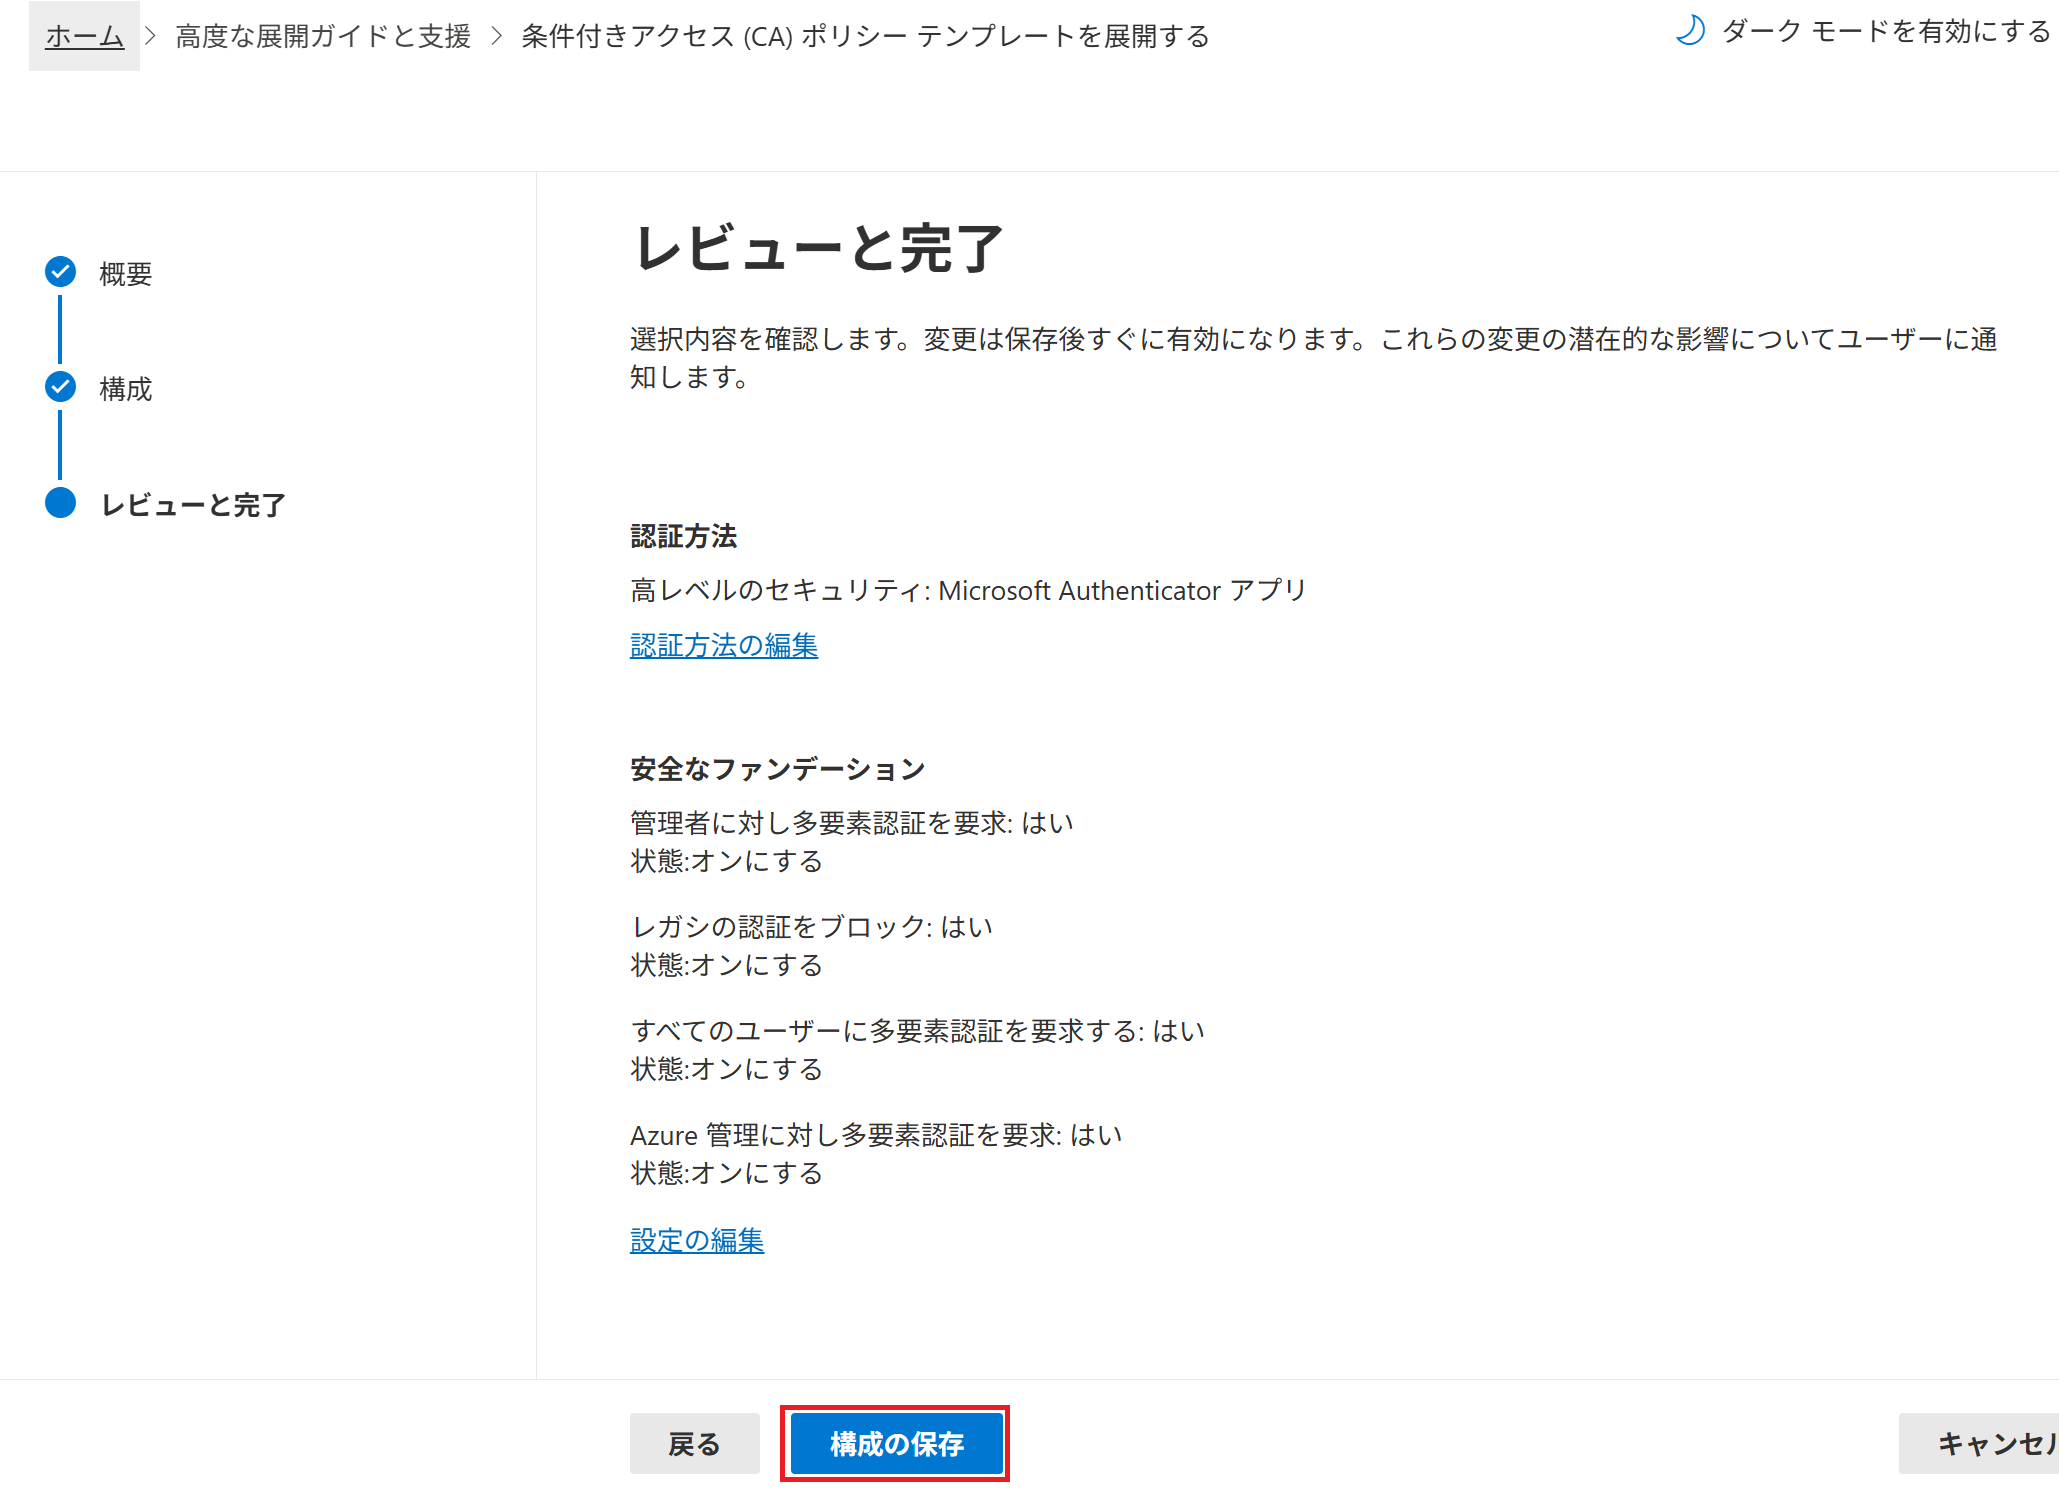This screenshot has width=2059, height=1501.
Task: Click the レビューと完了 page heading
Action: point(818,248)
